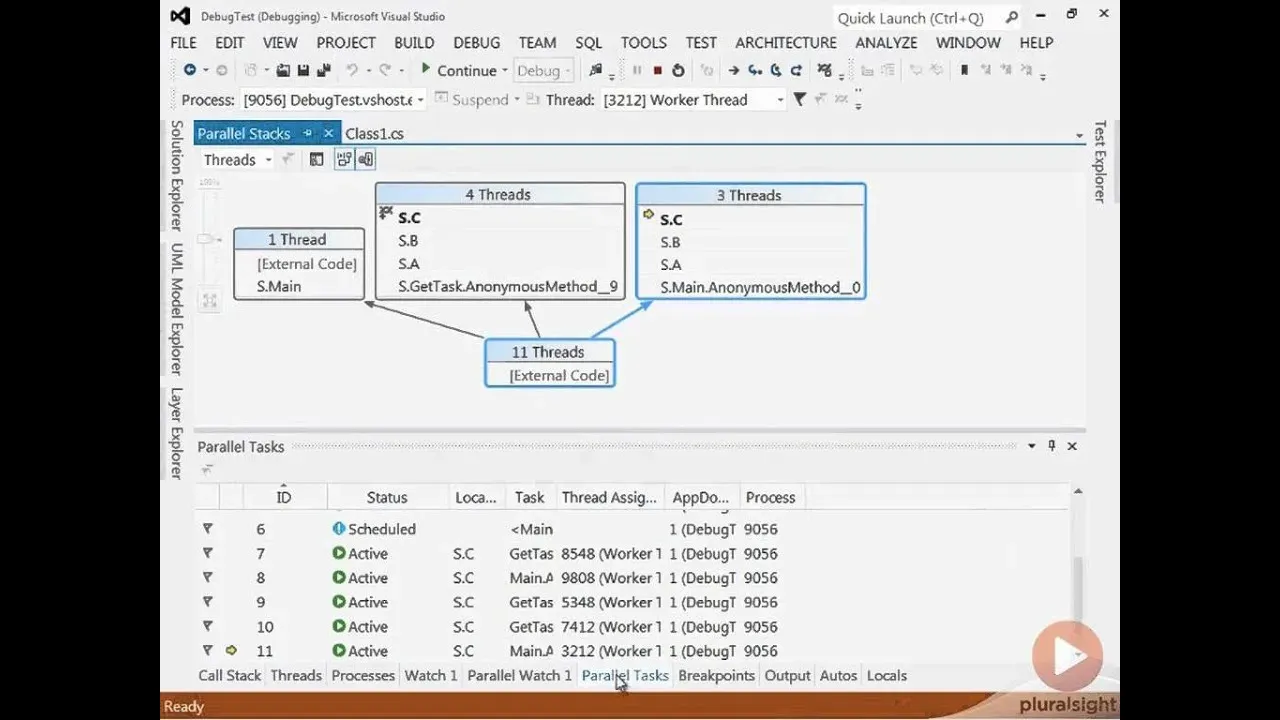Toggle the flag on task 9 row

tap(208, 602)
